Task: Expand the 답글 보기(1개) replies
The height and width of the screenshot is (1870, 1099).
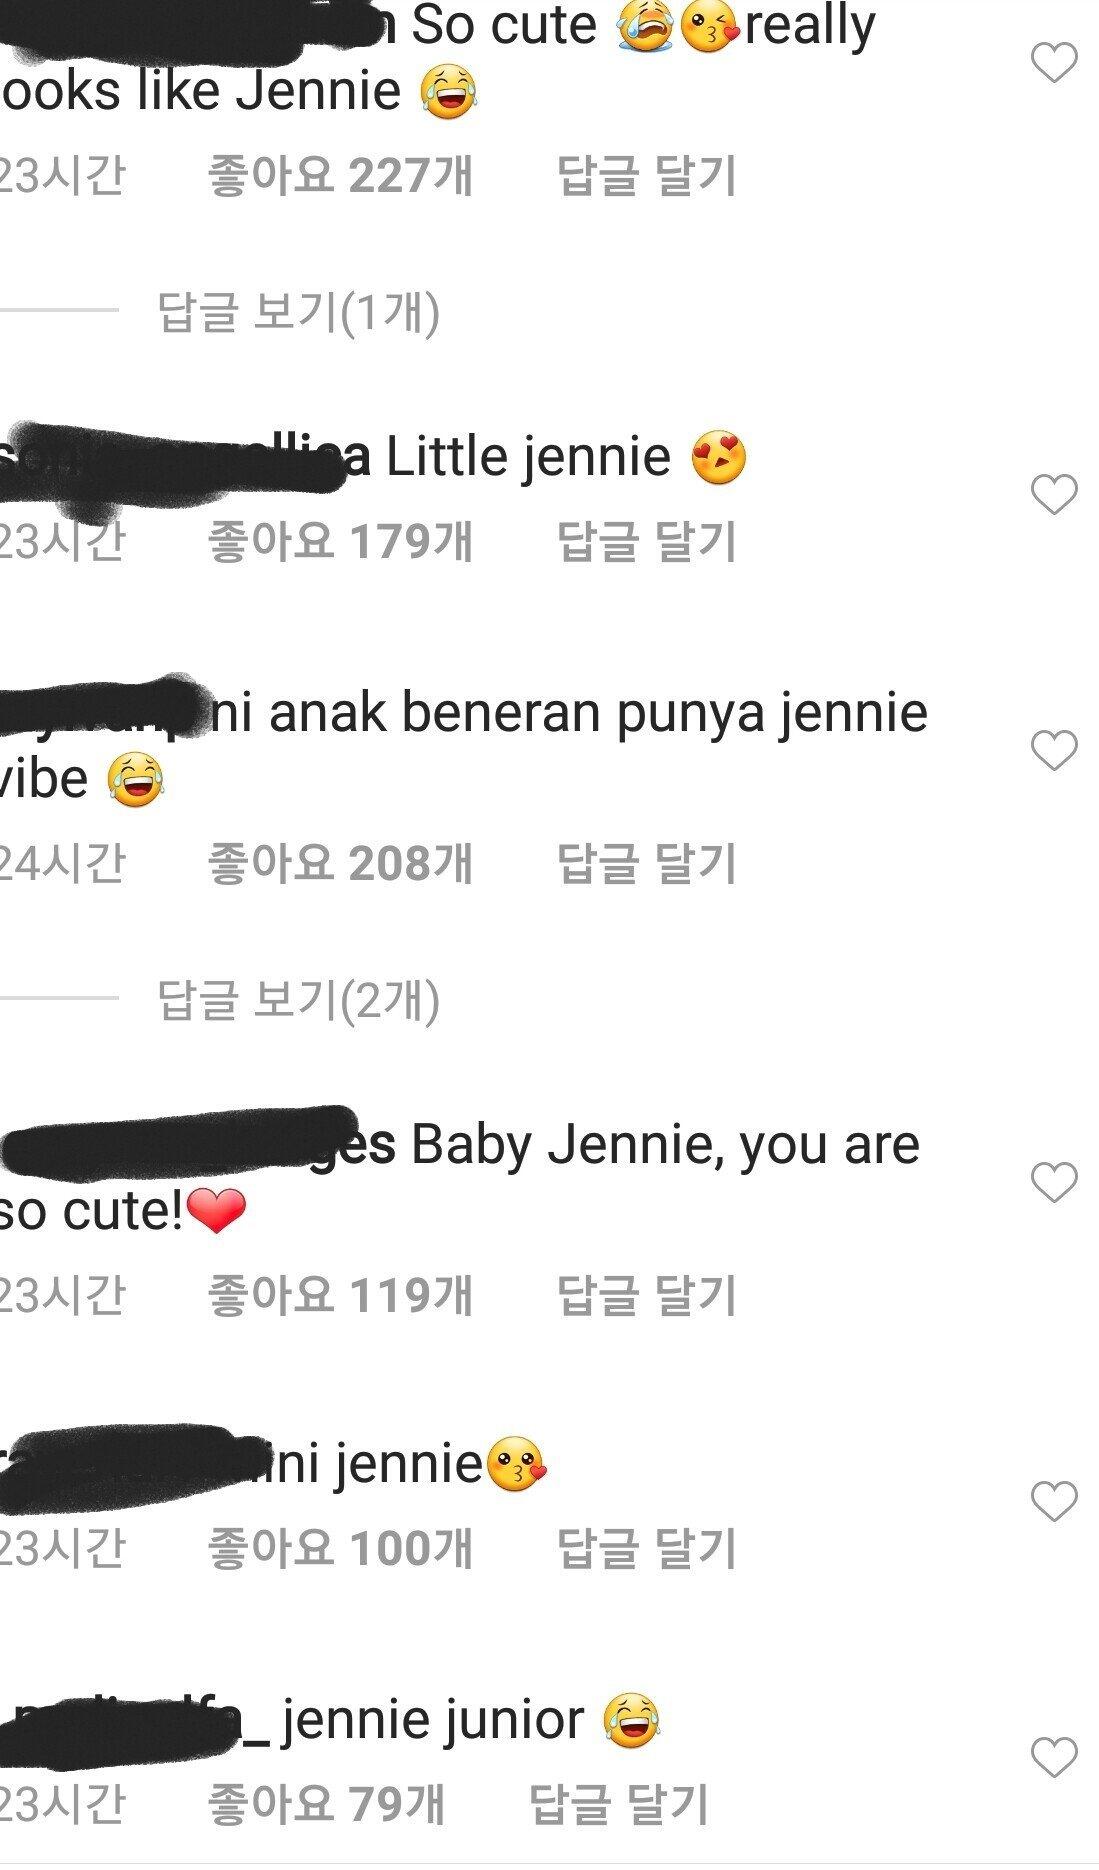Action: click(x=298, y=312)
